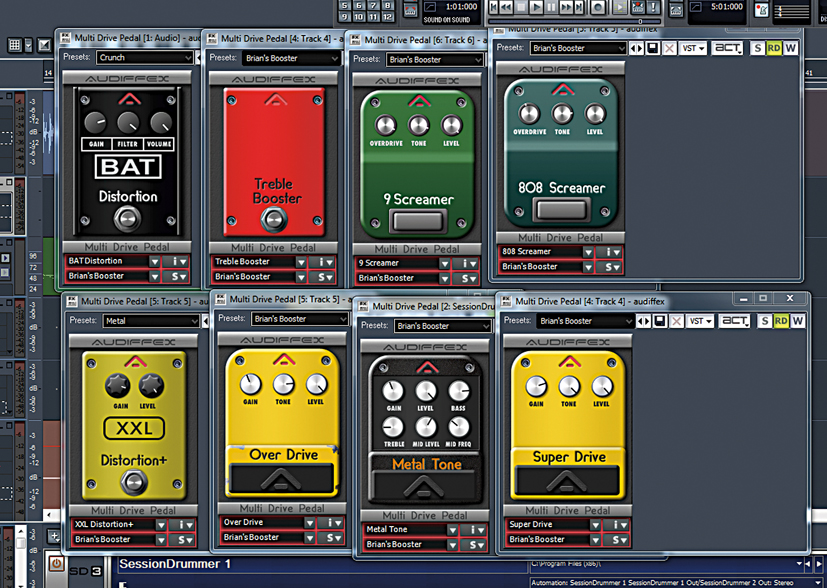Click the Gain knob on BAT Distortion pedal
The width and height of the screenshot is (827, 588).
[x=95, y=122]
